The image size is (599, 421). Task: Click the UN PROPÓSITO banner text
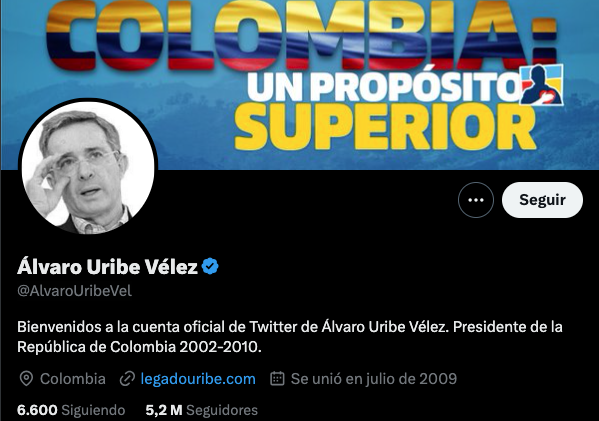coord(383,86)
